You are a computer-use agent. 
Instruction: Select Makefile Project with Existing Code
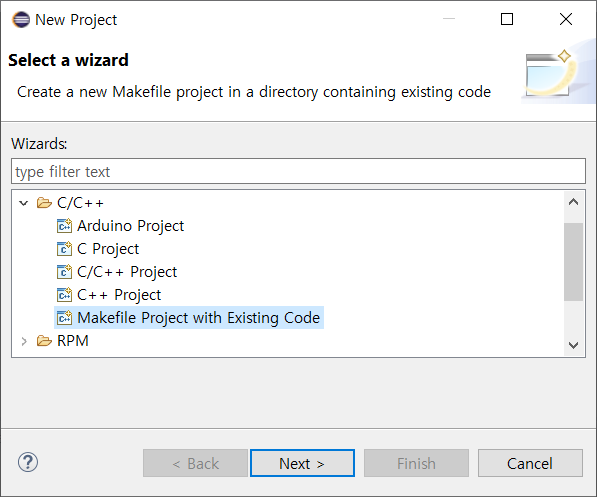[198, 318]
